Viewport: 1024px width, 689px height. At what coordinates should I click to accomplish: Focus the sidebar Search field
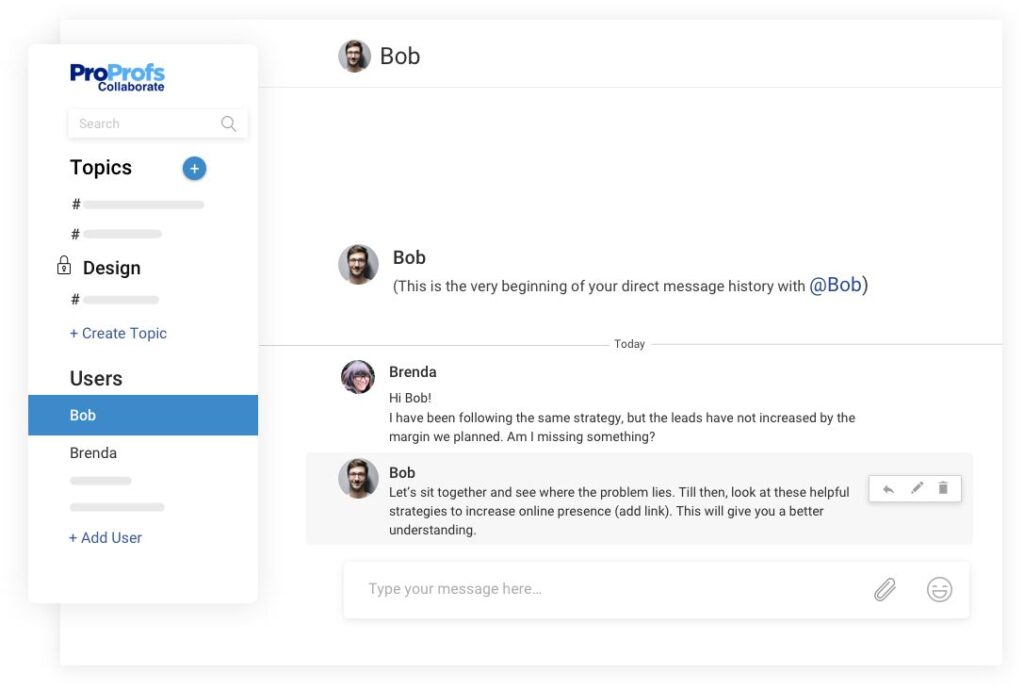157,123
